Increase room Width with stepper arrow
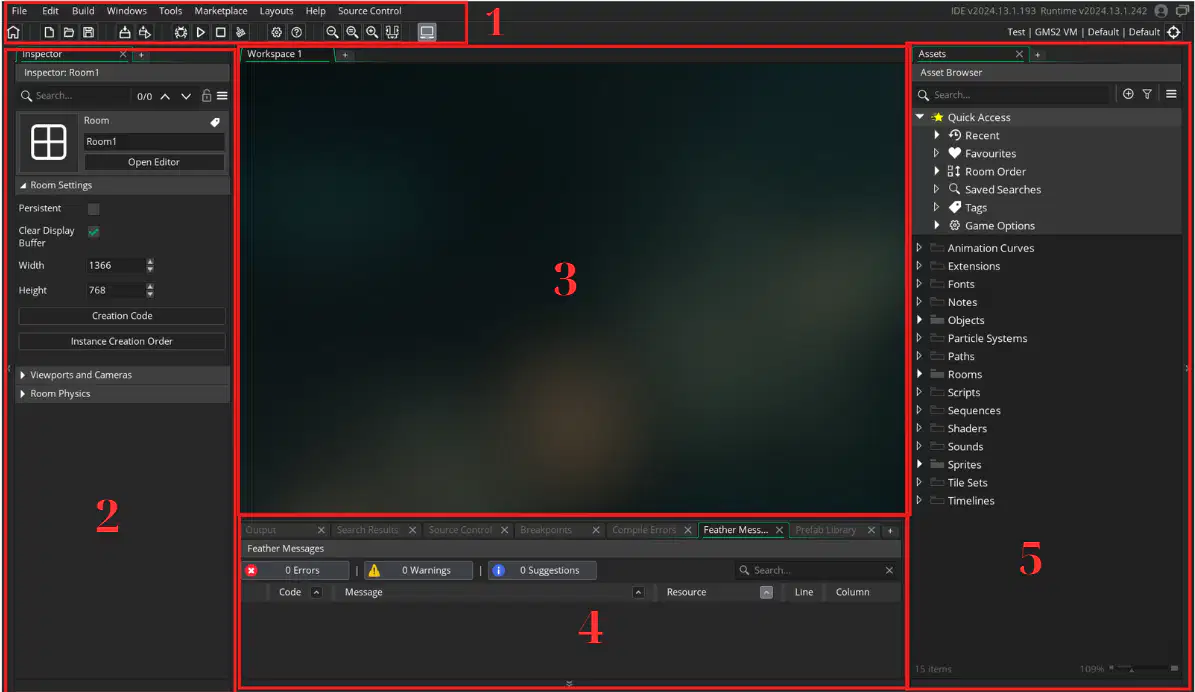Viewport: 1195px width, 692px height. click(x=150, y=261)
